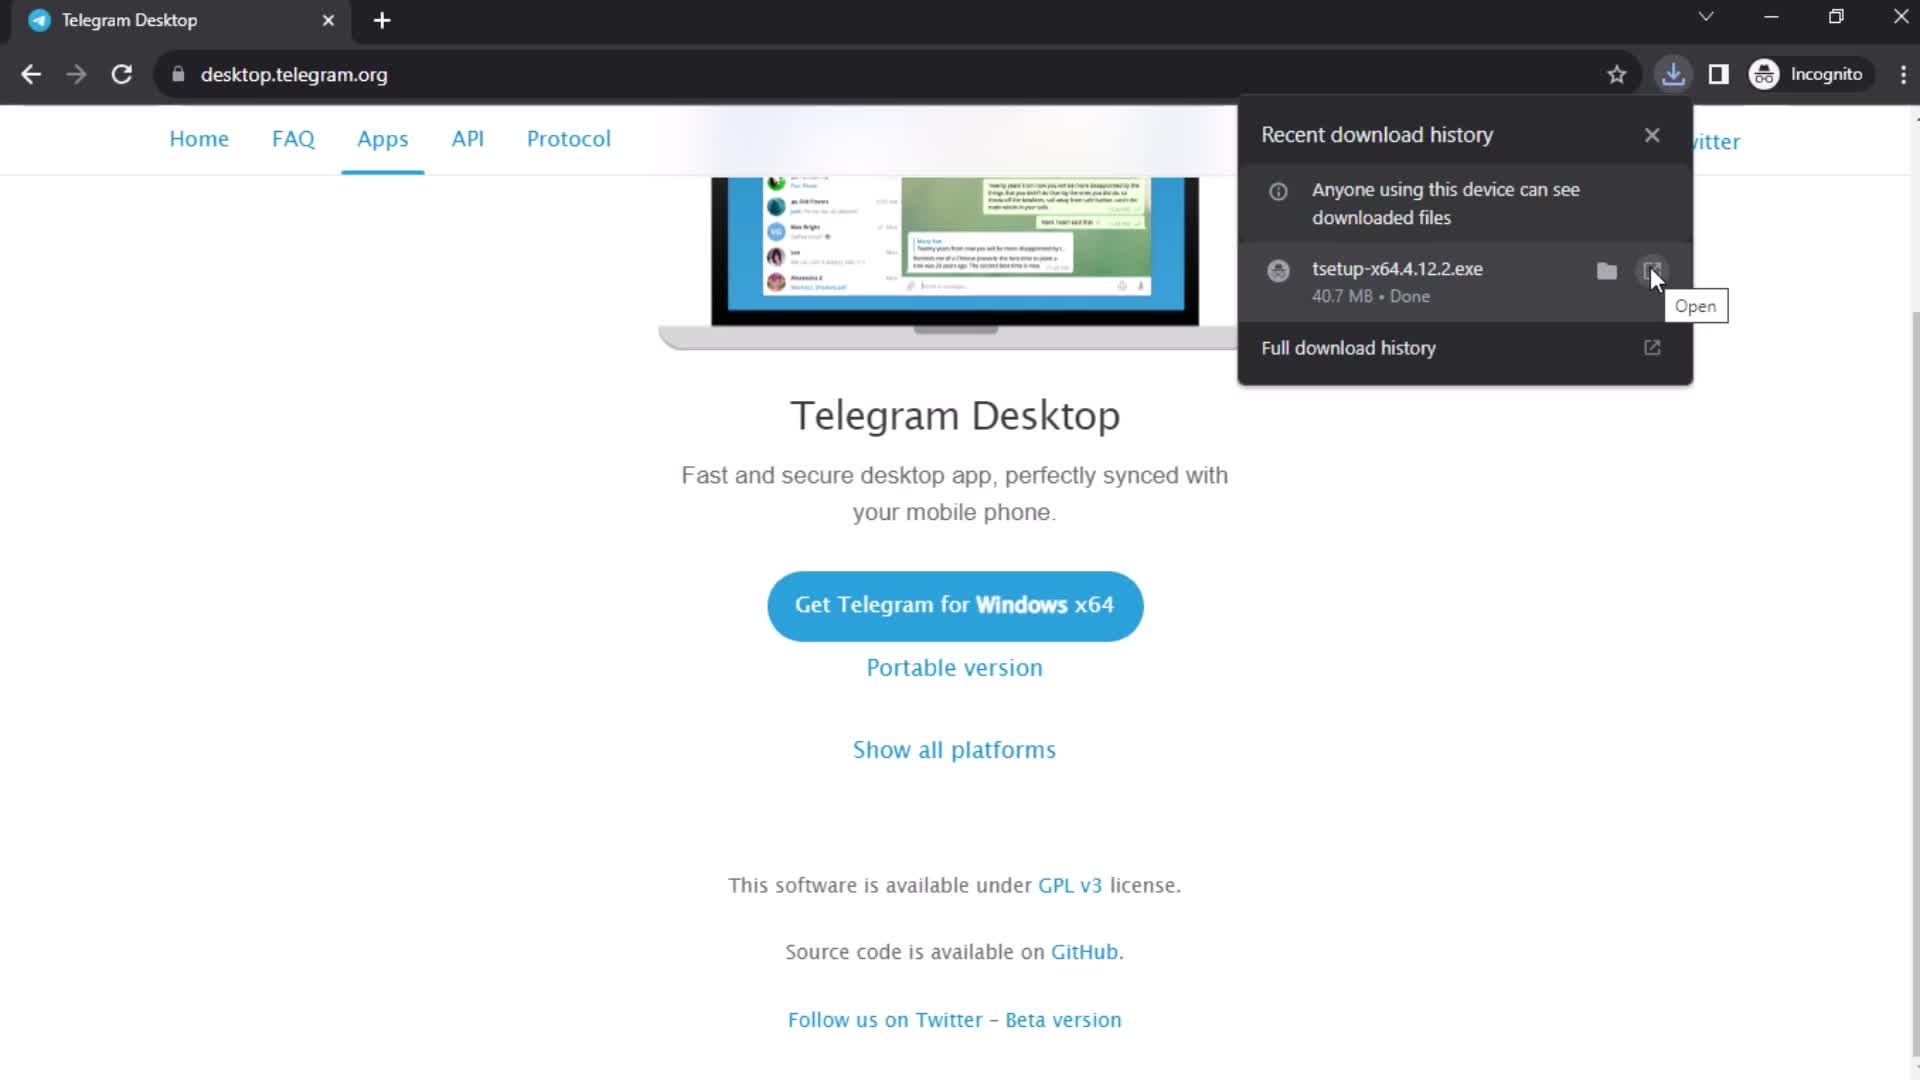
Task: Click the show downloaded file in folder icon
Action: point(1606,269)
